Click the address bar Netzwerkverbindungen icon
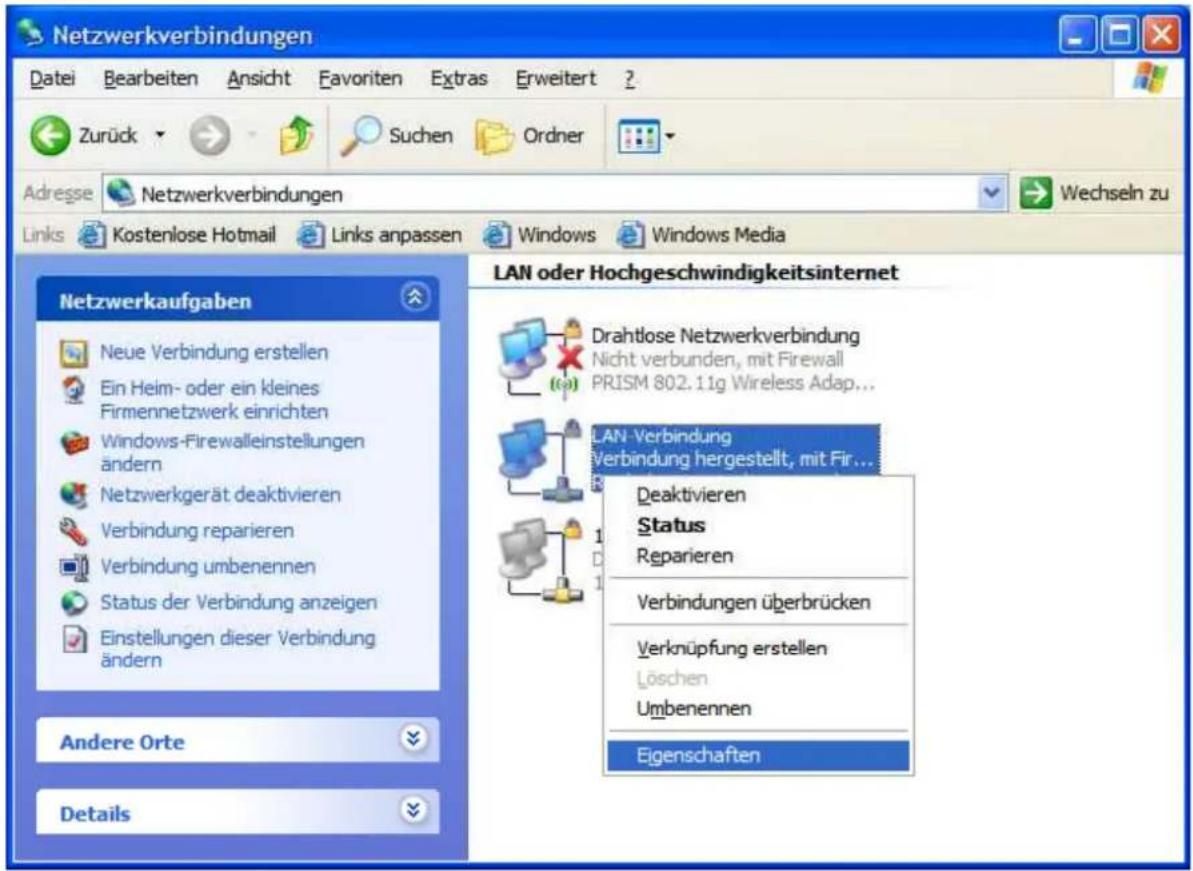The image size is (1193, 871). tap(119, 193)
